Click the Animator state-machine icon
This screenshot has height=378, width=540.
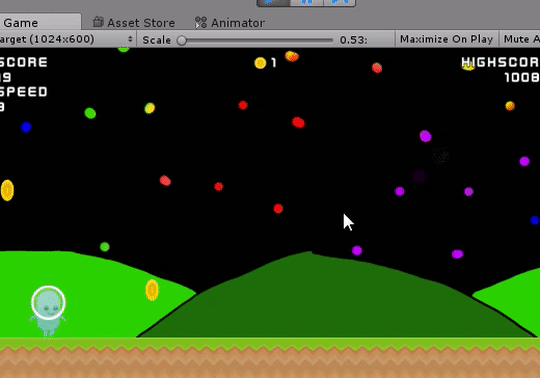point(201,23)
